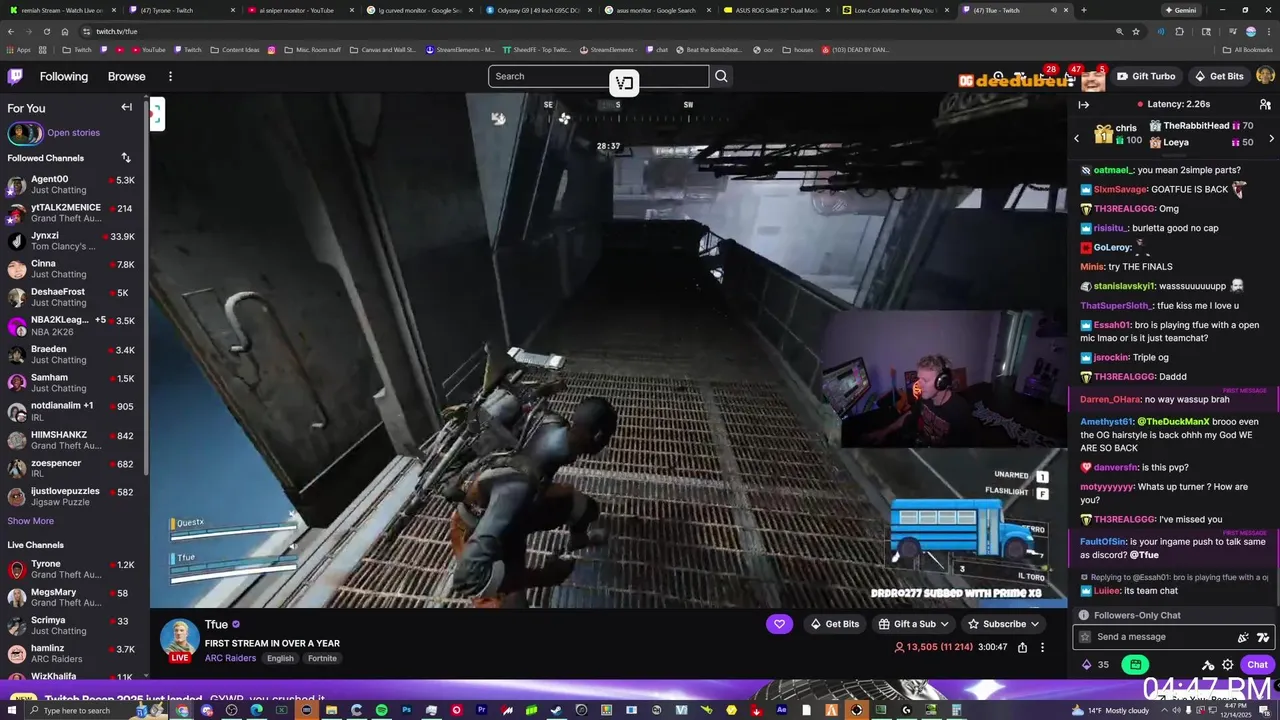Viewport: 1280px width, 720px height.
Task: Open Steam from the taskbar
Action: (x=556, y=710)
